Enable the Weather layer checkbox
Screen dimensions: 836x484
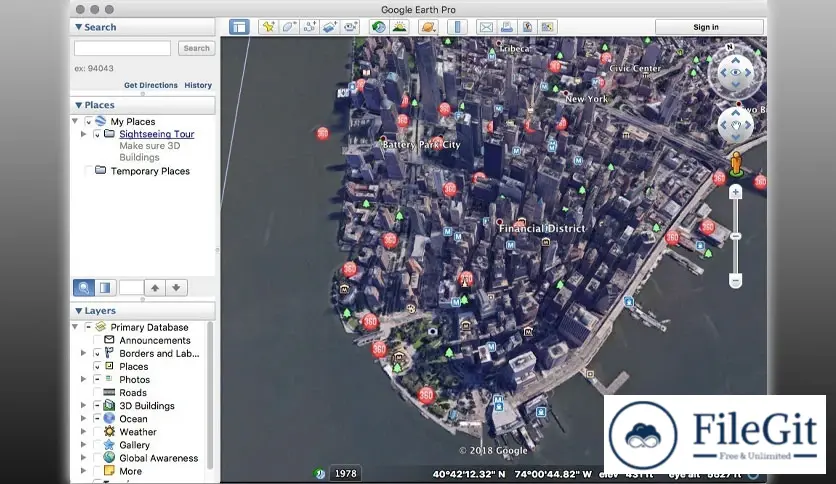coord(97,432)
